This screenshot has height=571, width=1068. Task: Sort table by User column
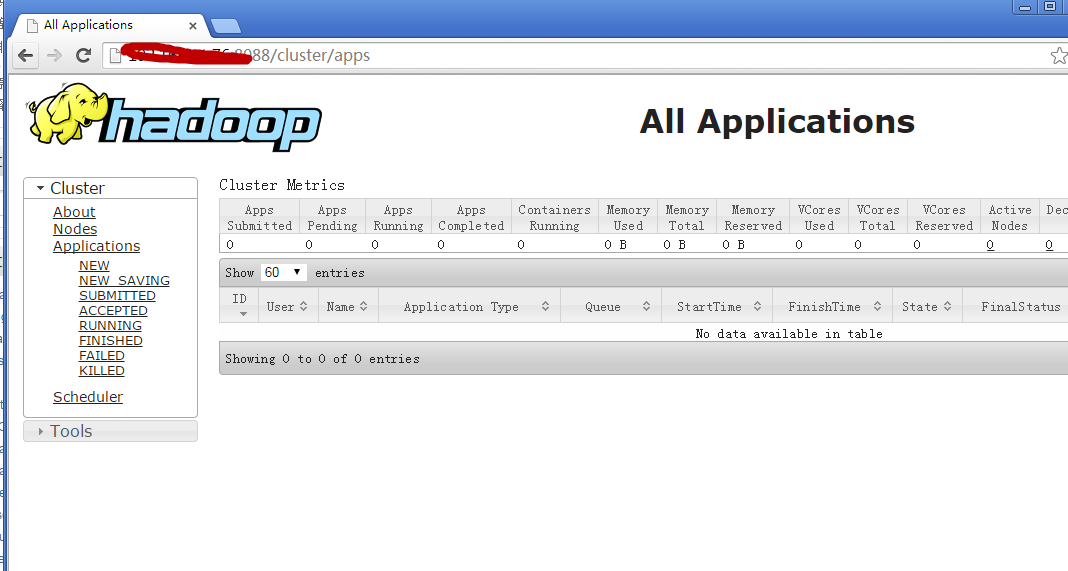pyautogui.click(x=287, y=307)
